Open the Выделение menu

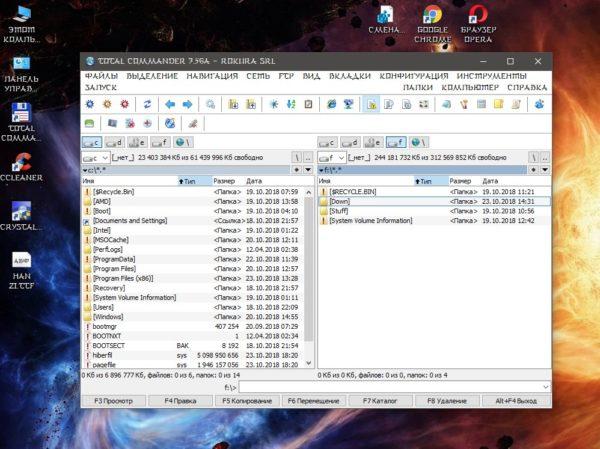pos(152,76)
